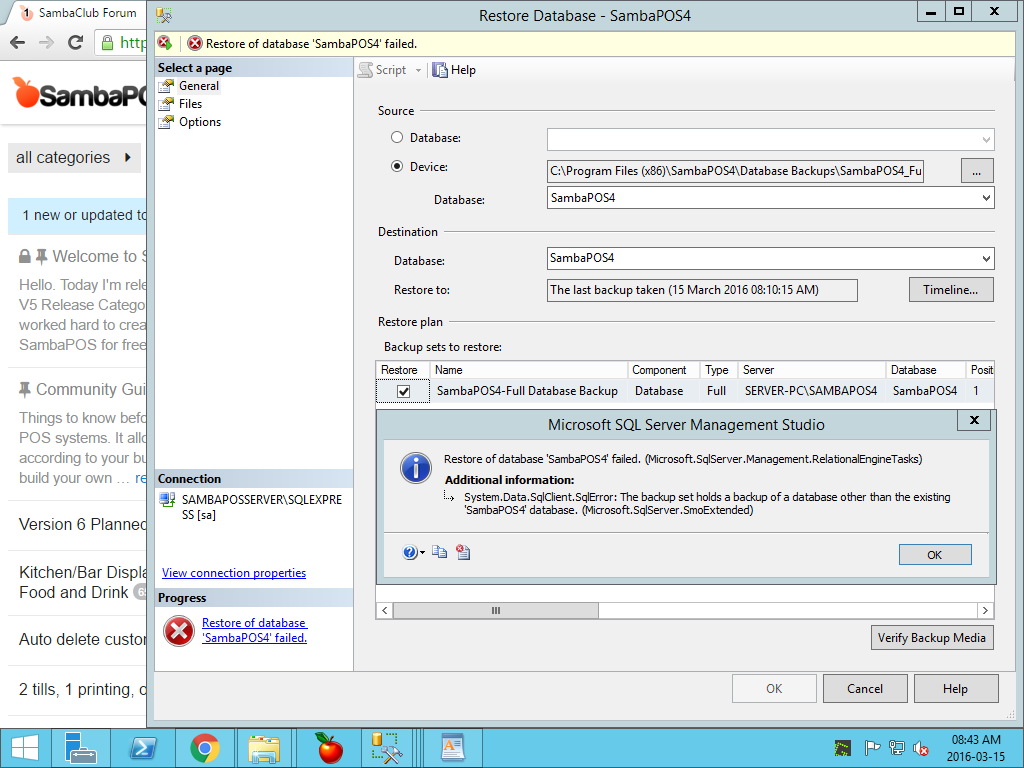Image resolution: width=1024 pixels, height=768 pixels.
Task: Click the help icon in the error dialog
Action: tap(409, 553)
